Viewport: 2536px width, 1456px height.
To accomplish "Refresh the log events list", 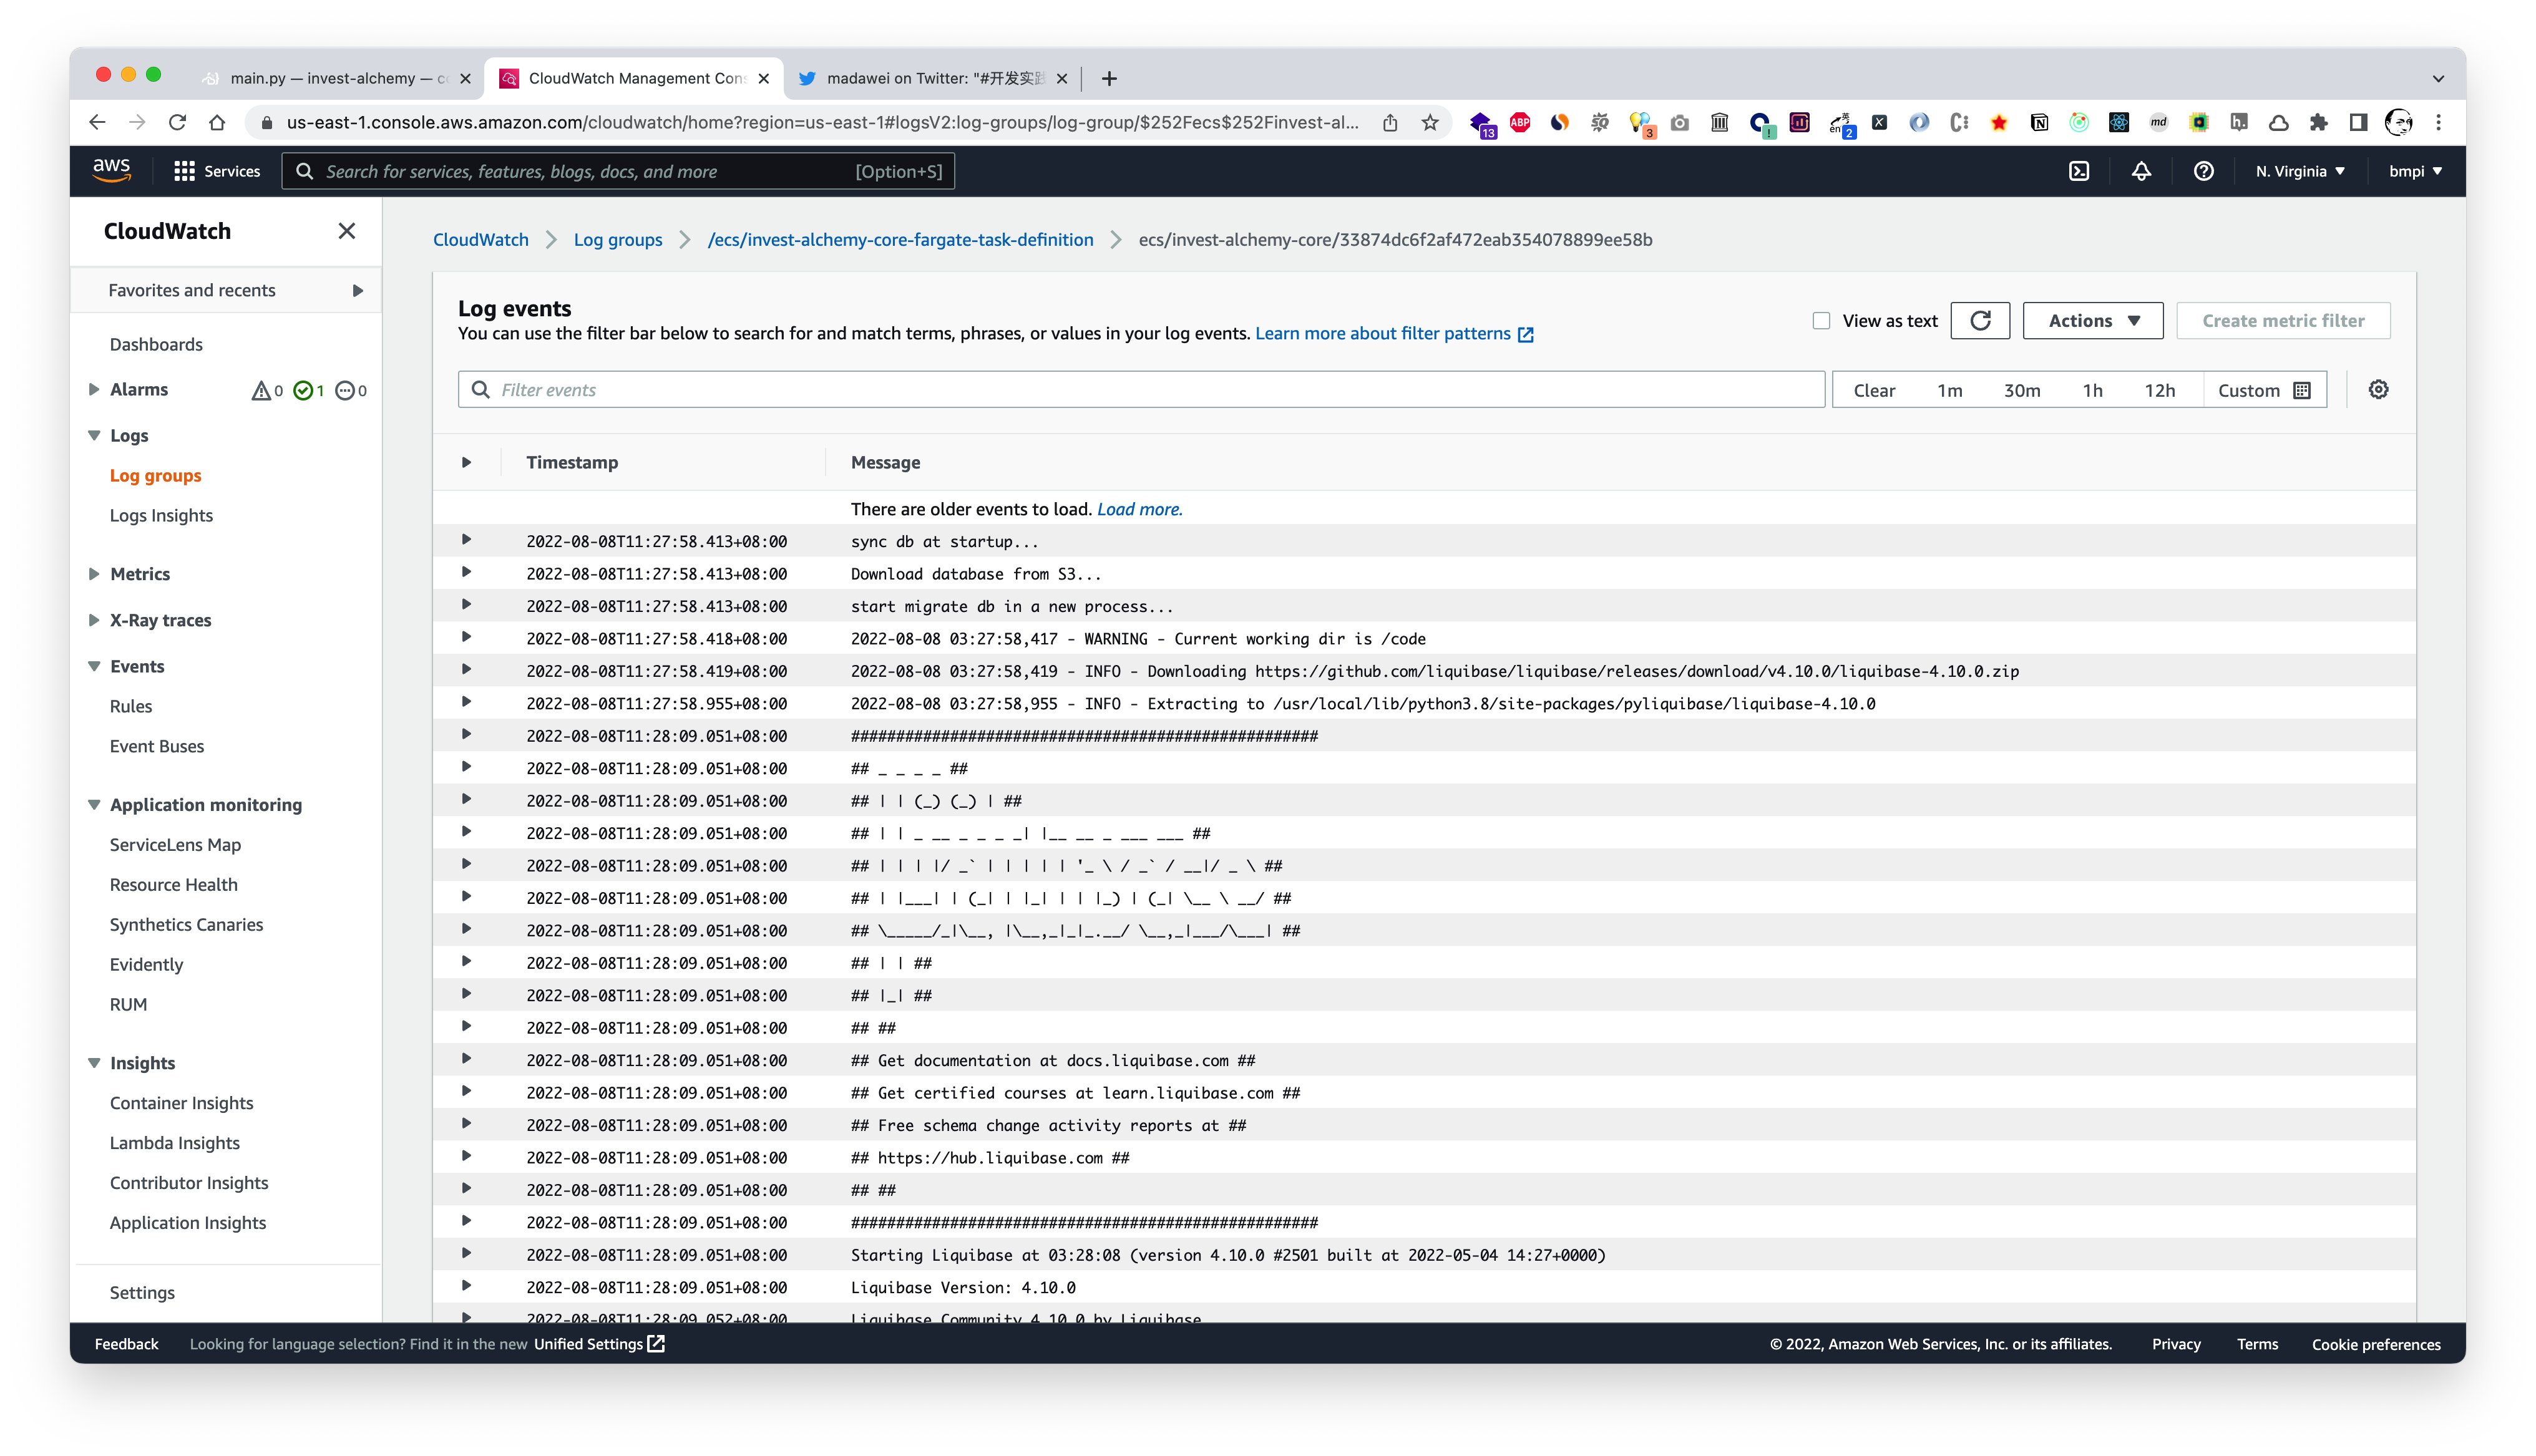I will [1980, 321].
